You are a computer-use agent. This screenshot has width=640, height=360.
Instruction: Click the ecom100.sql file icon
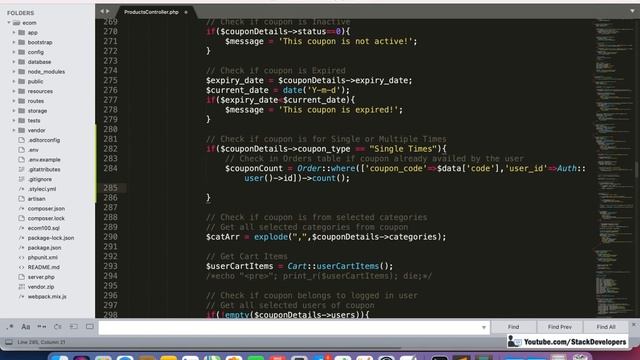click(x=22, y=228)
